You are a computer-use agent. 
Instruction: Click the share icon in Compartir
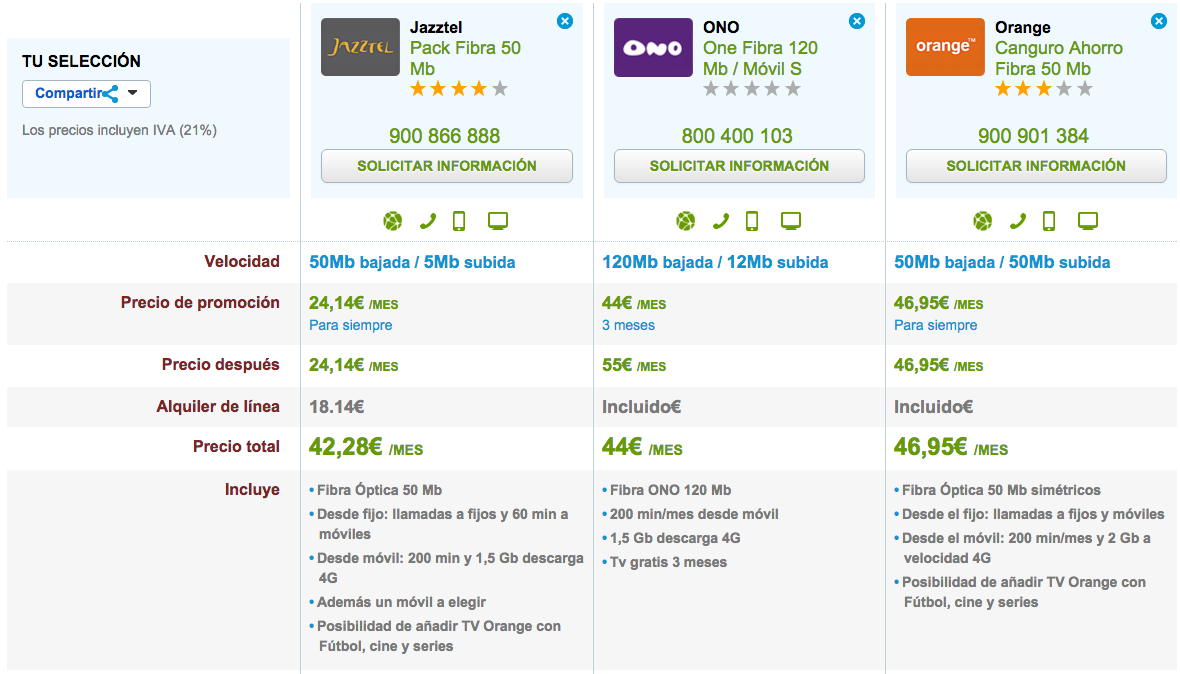(x=111, y=93)
